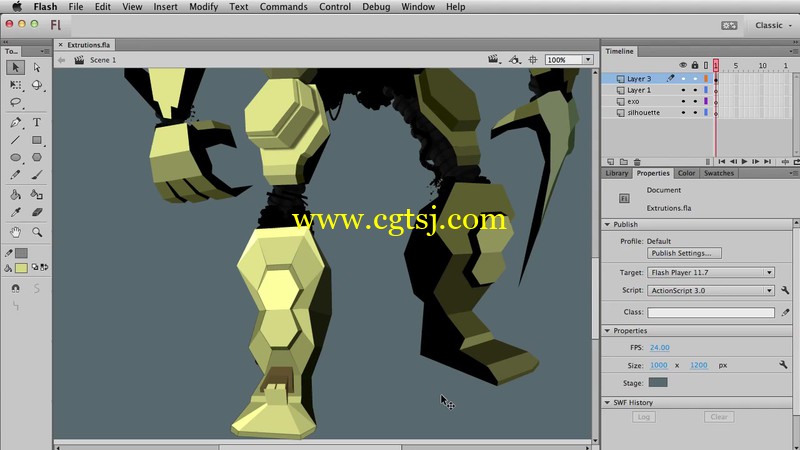The height and width of the screenshot is (450, 800).
Task: Open the Flash Player target dropdown
Action: tap(711, 272)
